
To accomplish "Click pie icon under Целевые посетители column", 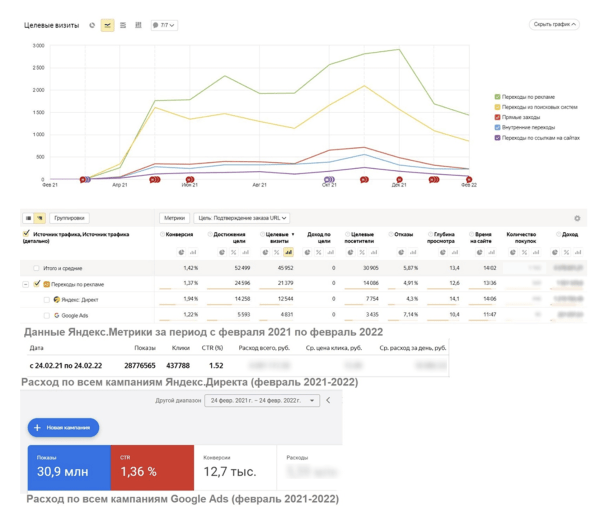I will pyautogui.click(x=351, y=252).
